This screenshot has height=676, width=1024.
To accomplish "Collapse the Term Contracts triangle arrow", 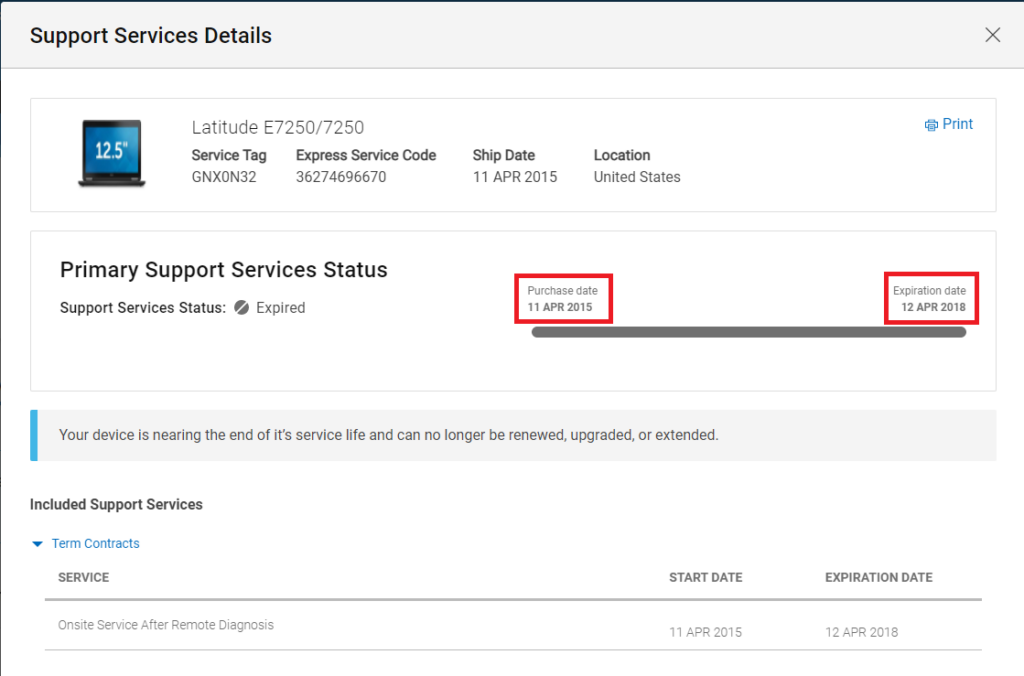I will point(38,544).
